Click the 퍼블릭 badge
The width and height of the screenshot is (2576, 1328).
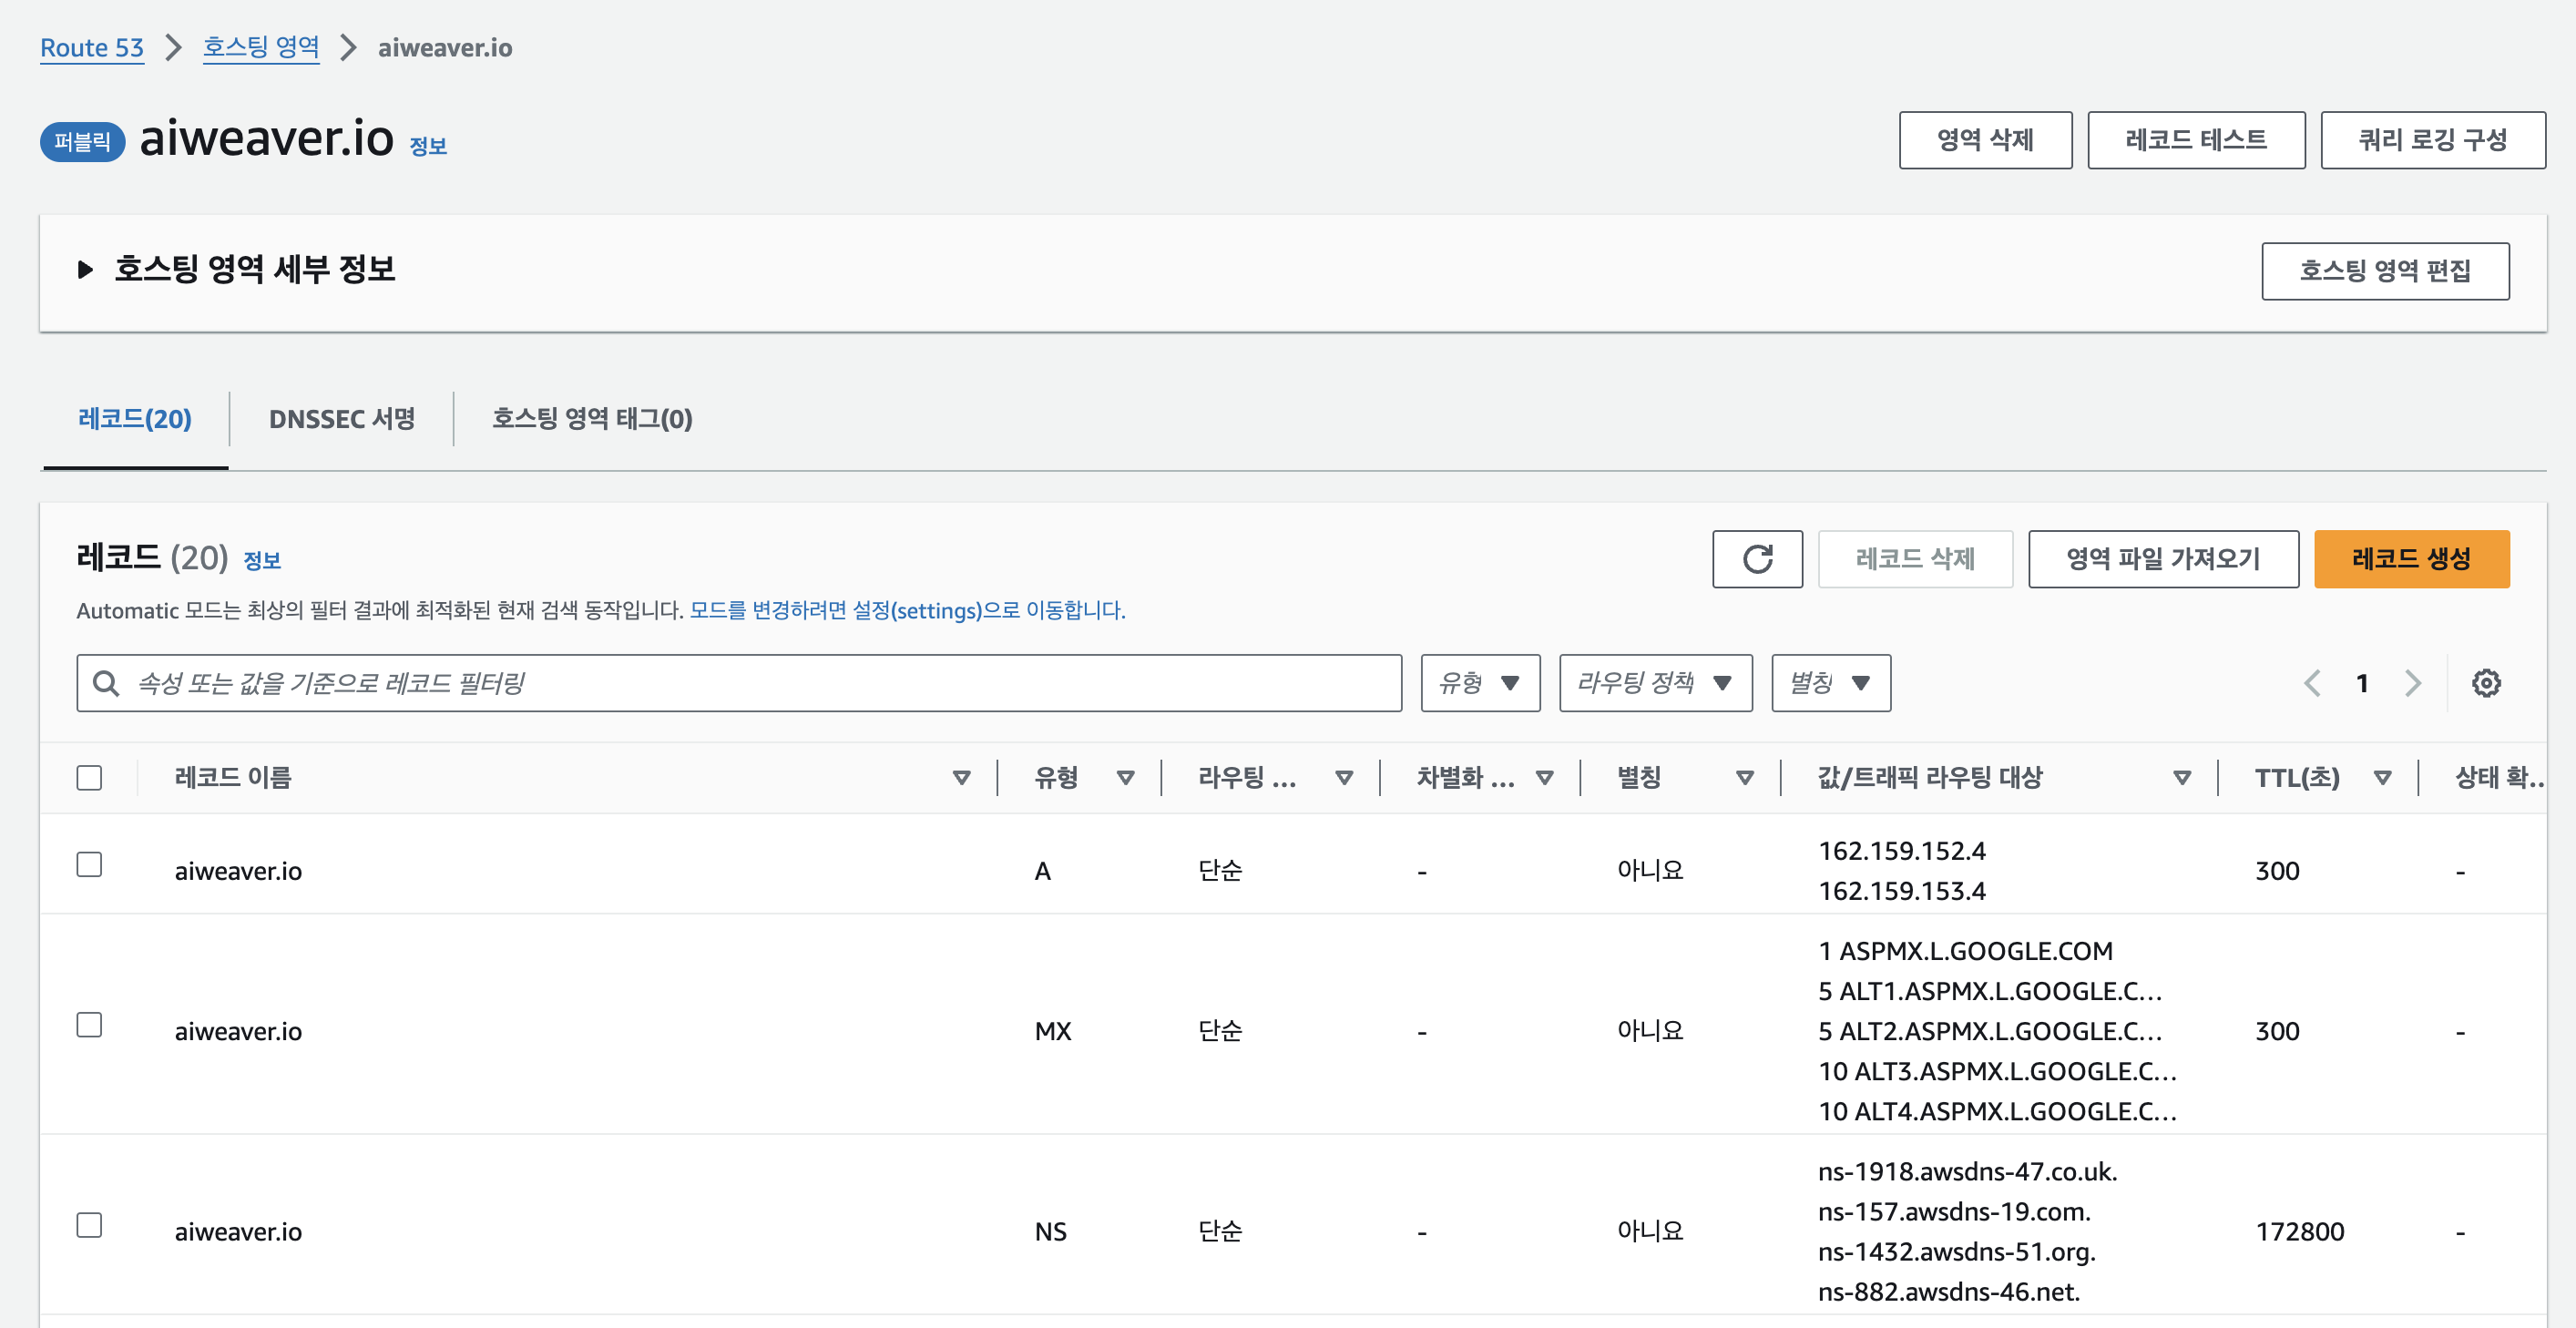pos(82,141)
